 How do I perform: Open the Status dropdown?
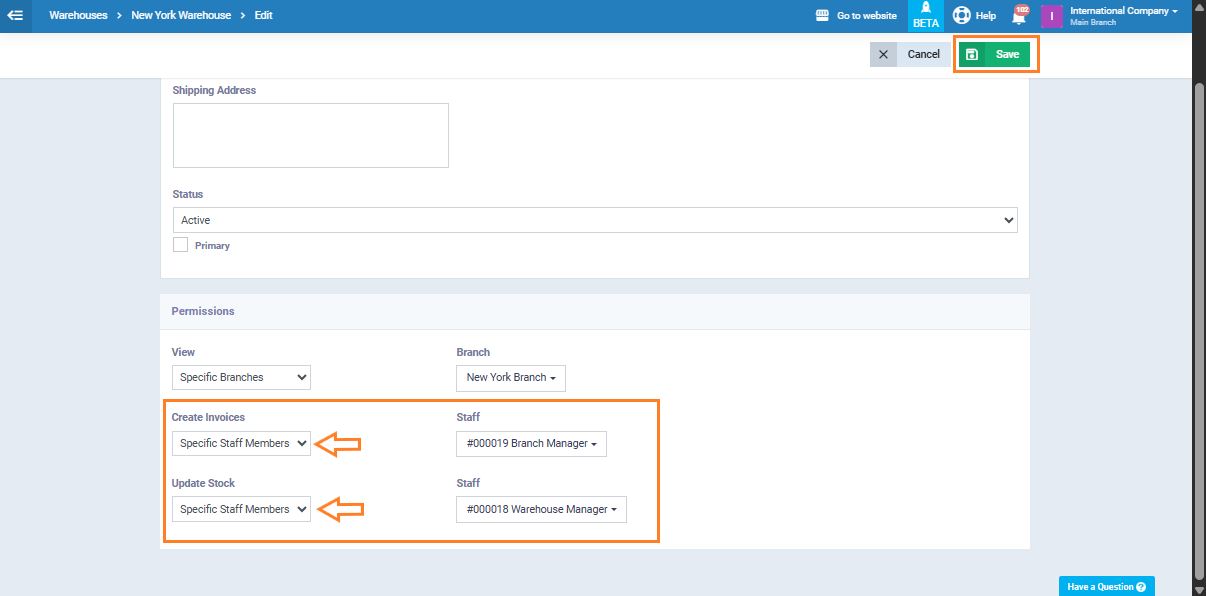click(595, 220)
